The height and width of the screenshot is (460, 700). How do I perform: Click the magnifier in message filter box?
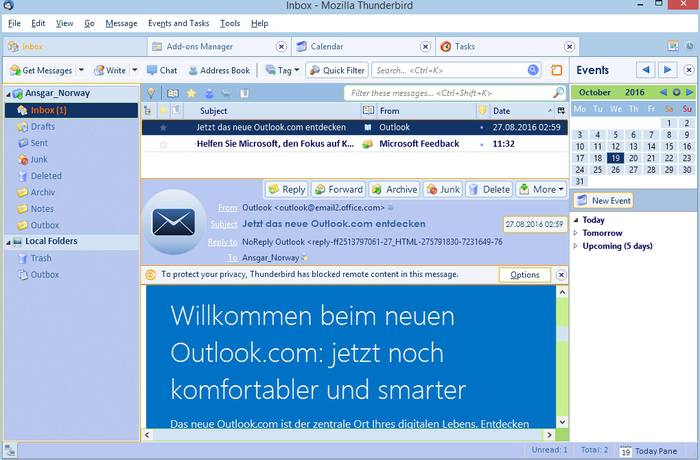[x=558, y=93]
